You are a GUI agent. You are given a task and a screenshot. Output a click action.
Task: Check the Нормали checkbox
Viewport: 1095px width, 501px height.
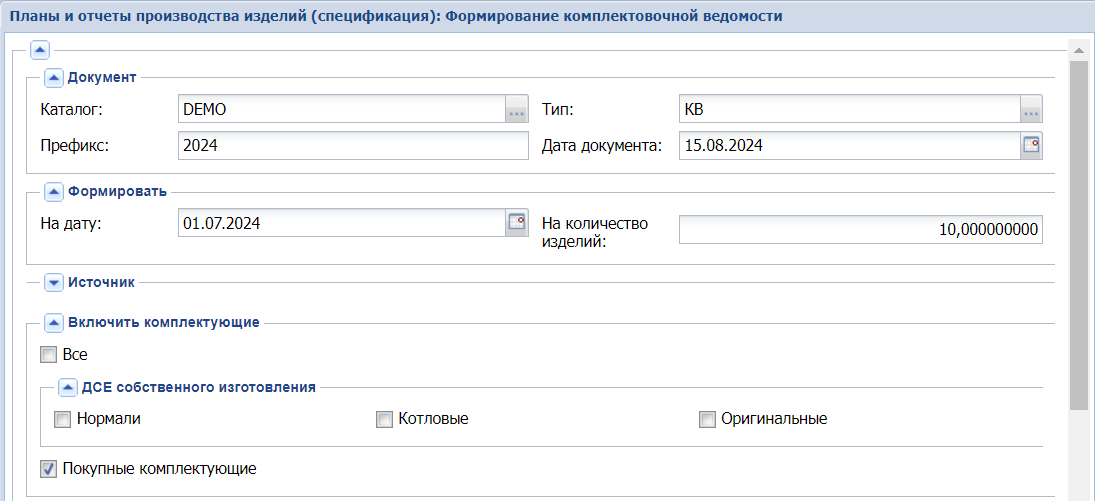point(62,419)
